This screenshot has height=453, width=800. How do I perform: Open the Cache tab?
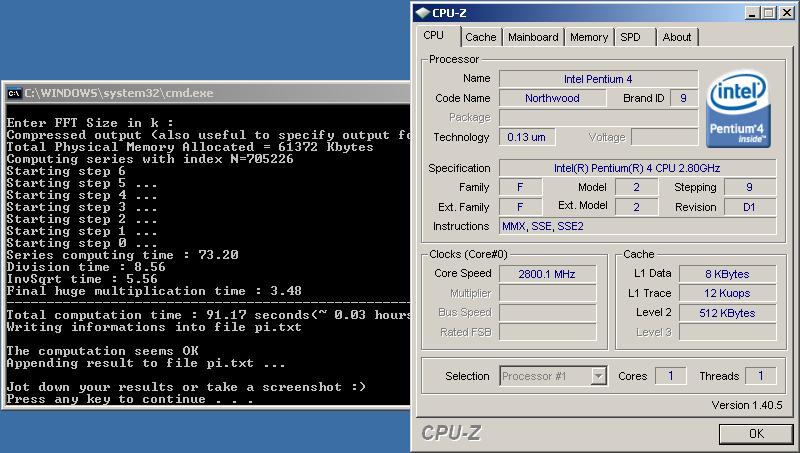[481, 37]
